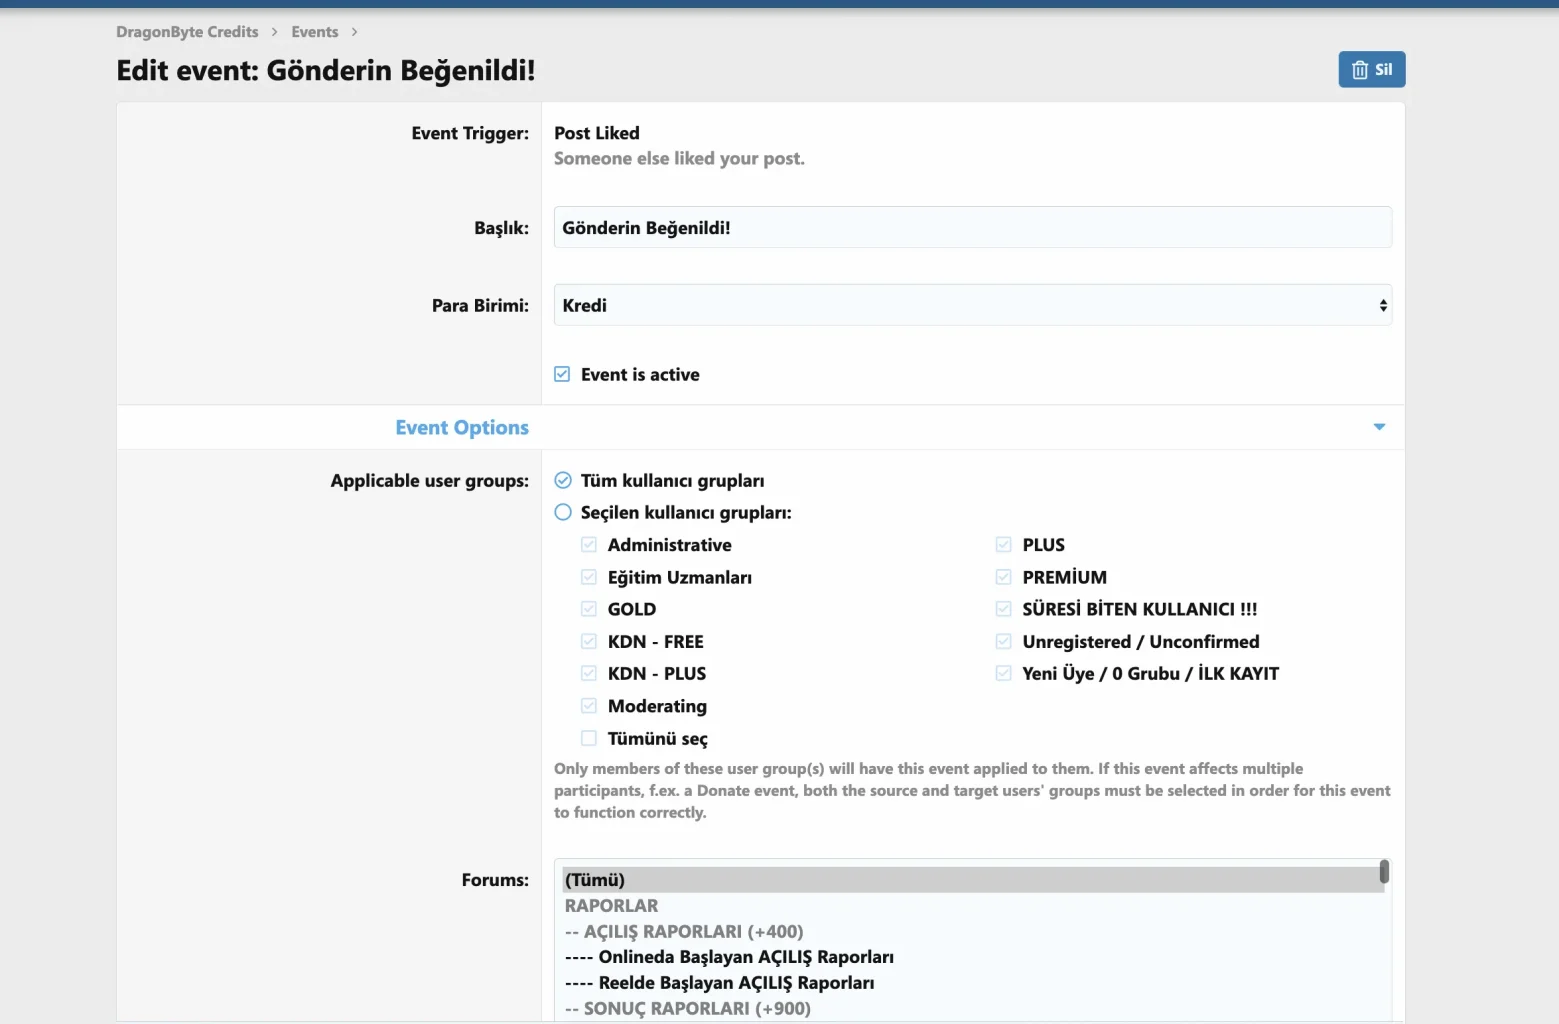Go to the Events breadcrumb link

coord(315,32)
